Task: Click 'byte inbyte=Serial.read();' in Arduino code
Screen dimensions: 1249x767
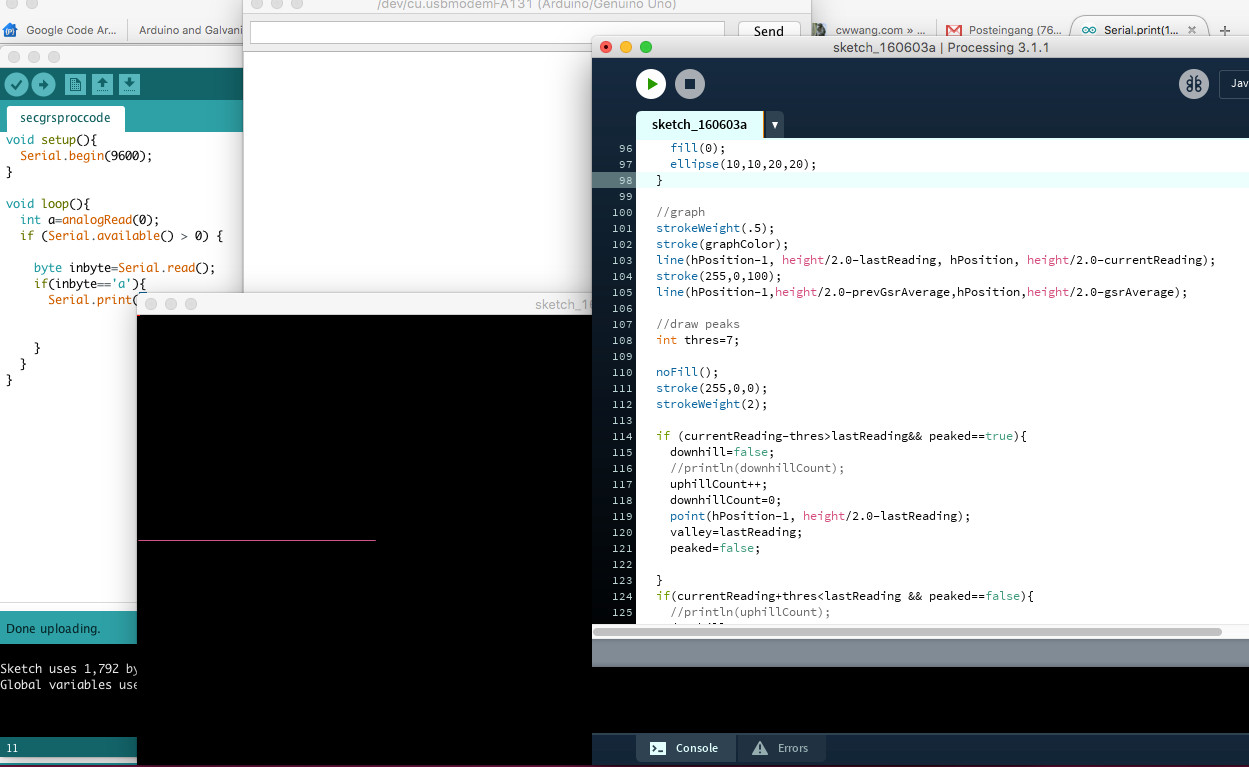Action: coord(125,268)
